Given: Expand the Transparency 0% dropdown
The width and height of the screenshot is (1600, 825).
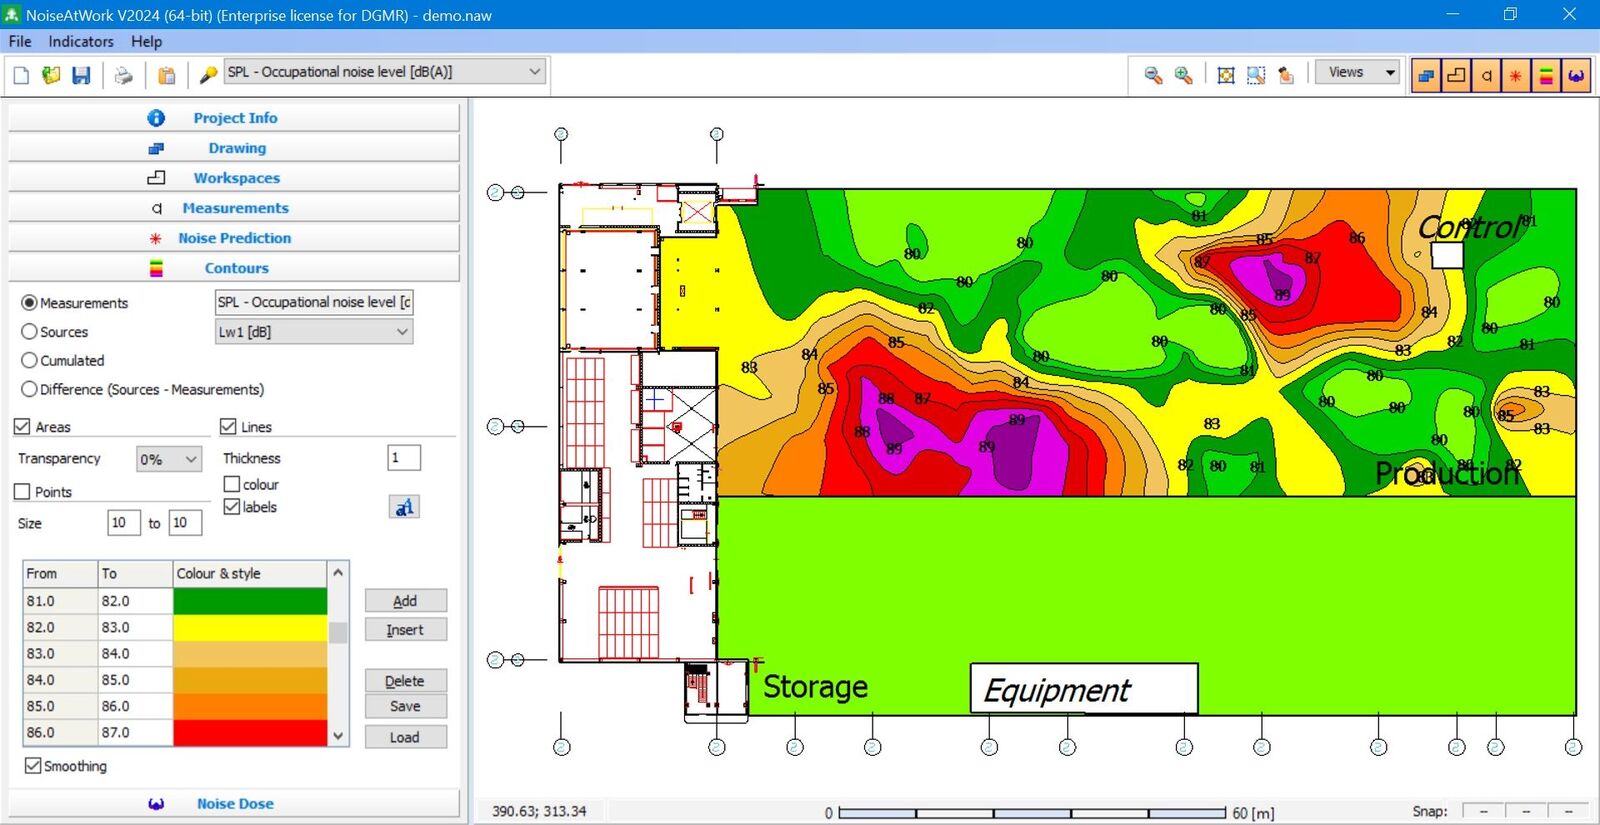Looking at the screenshot, I should (x=169, y=459).
